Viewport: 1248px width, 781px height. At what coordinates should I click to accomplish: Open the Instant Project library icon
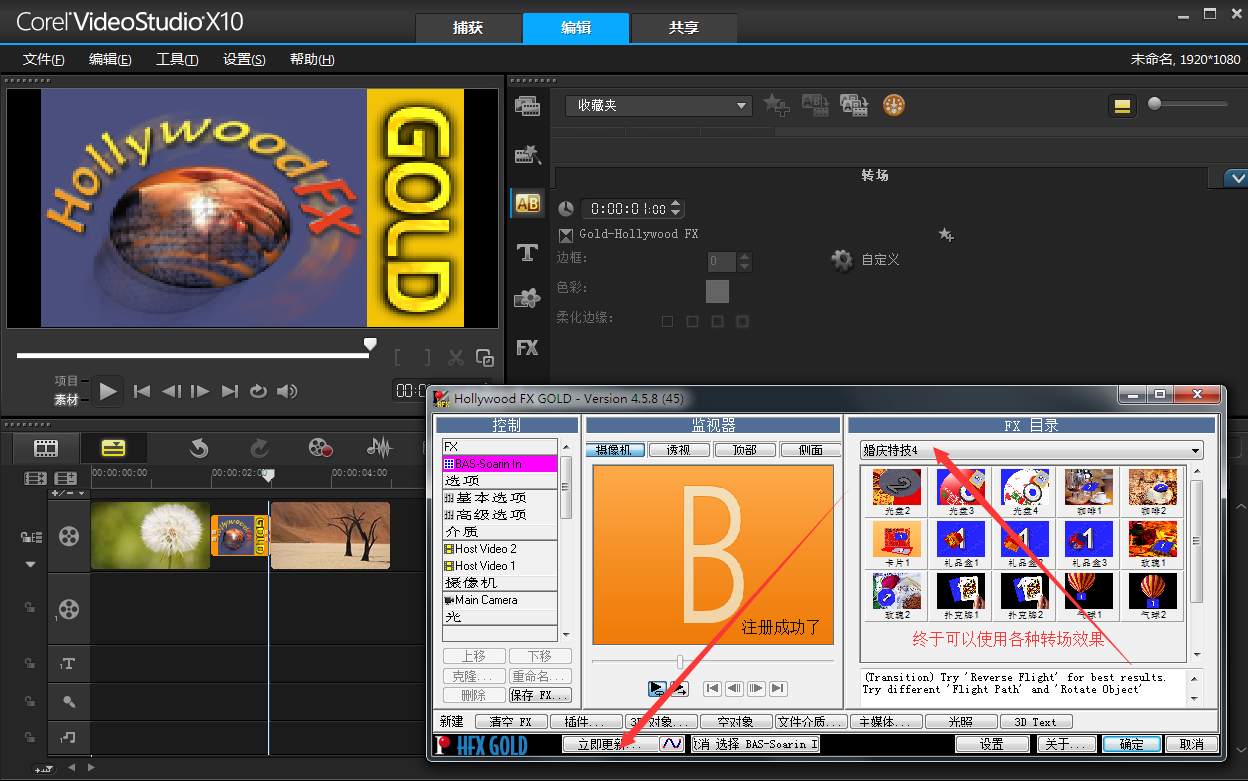[x=527, y=155]
